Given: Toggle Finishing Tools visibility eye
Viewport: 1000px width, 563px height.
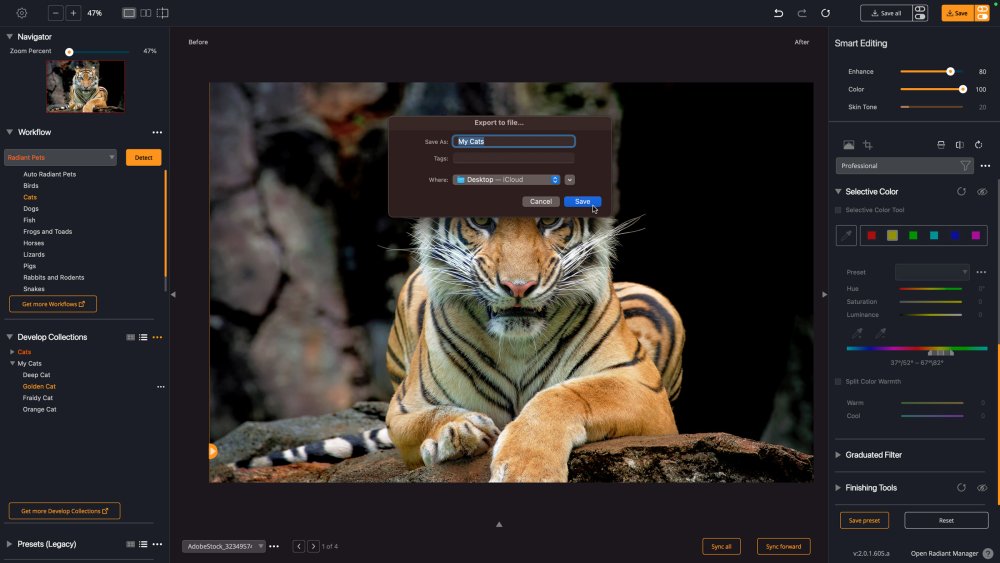Looking at the screenshot, I should (982, 488).
